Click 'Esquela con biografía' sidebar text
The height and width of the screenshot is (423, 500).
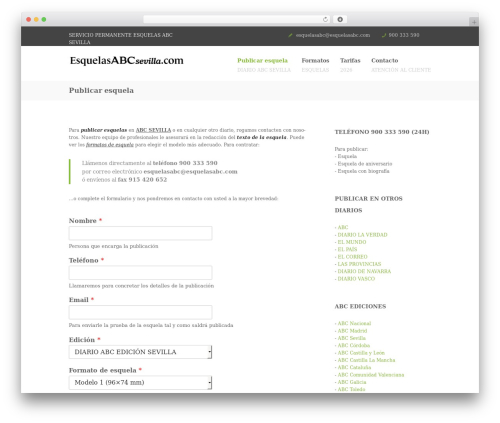(x=363, y=171)
